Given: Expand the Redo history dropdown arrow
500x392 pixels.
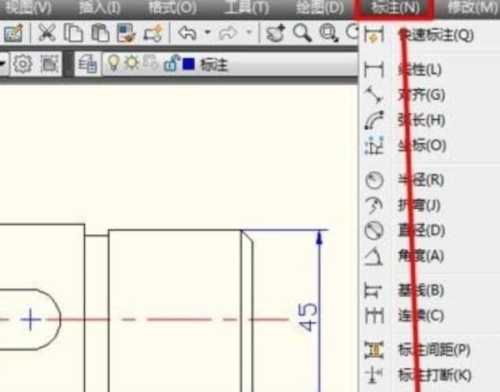Looking at the screenshot, I should 248,33.
